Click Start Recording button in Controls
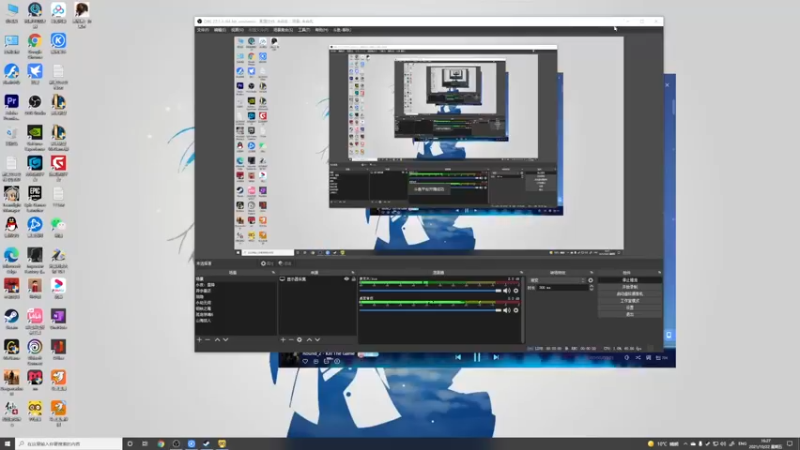Viewport: 800px width, 450px height. click(x=630, y=287)
